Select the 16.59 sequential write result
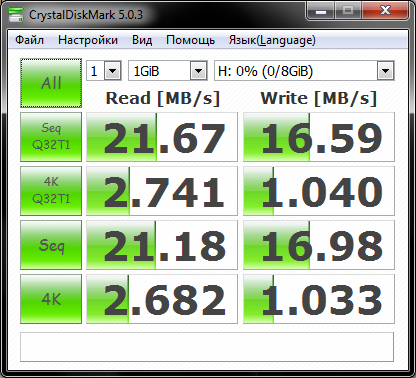Viewport: 416px width, 378px height. [319, 137]
